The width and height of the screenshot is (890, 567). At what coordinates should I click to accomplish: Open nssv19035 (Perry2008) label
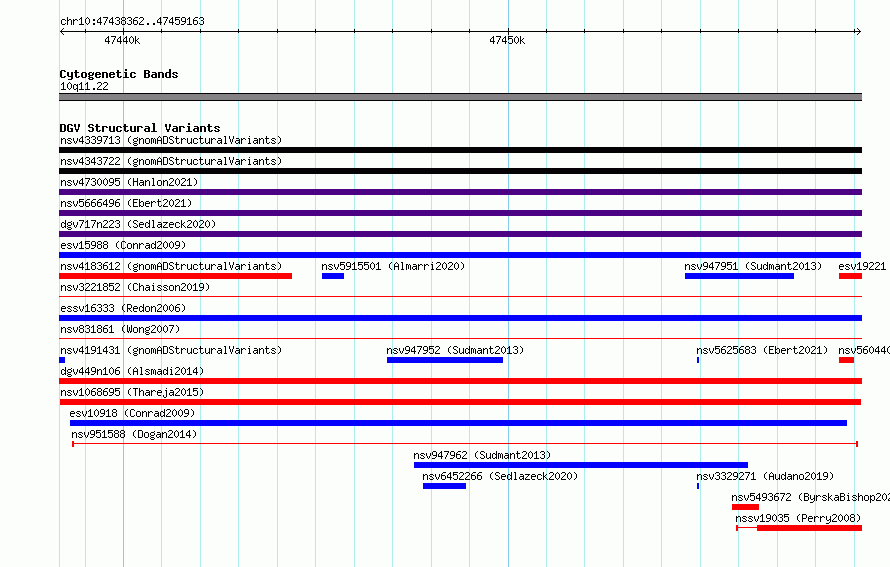(x=798, y=518)
